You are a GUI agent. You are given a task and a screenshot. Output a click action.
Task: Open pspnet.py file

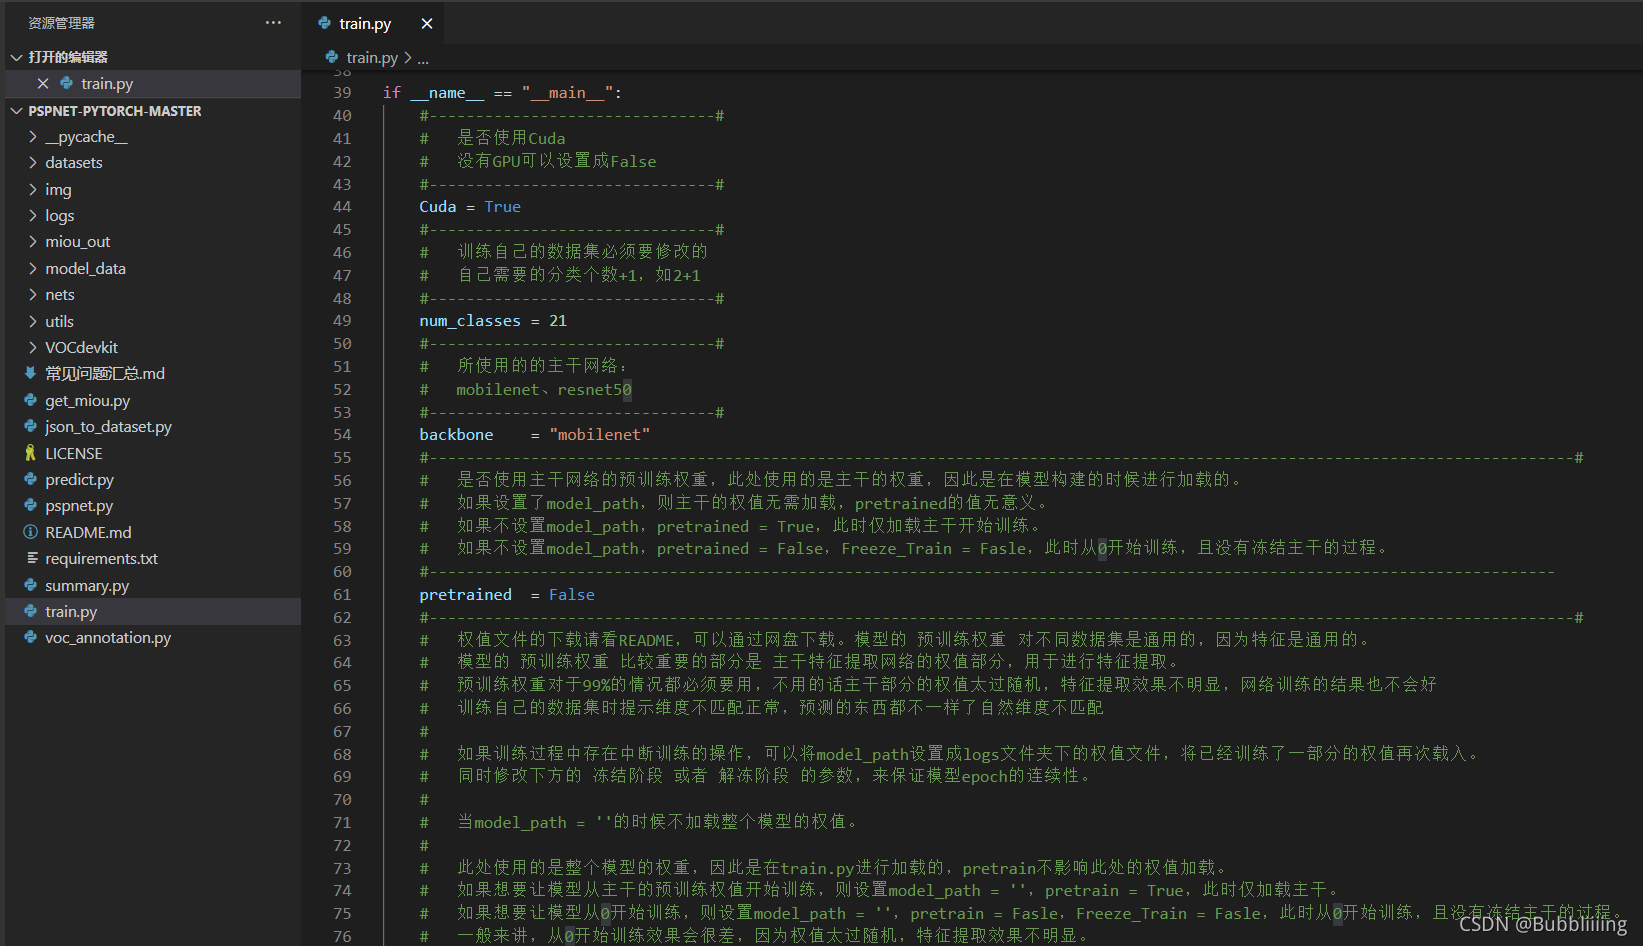79,506
